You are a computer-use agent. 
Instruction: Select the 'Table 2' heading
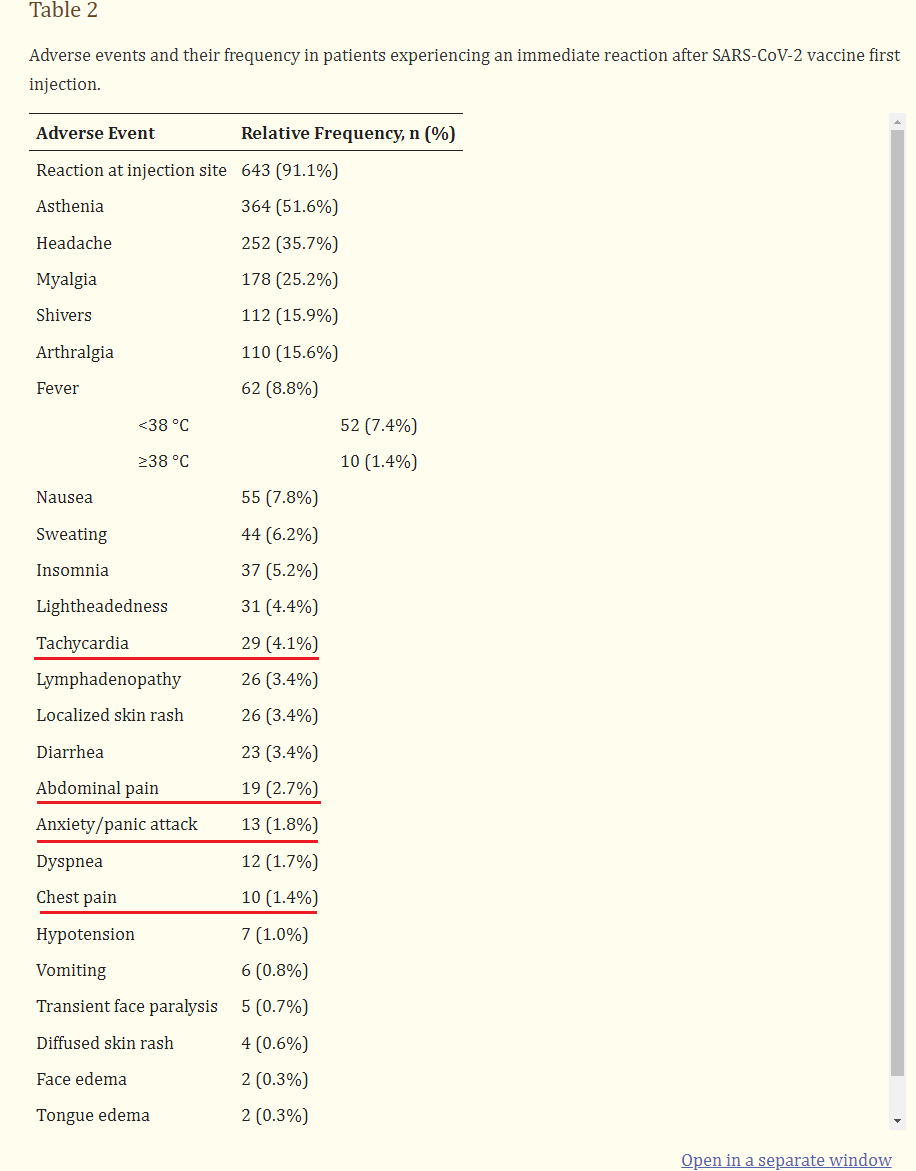[x=63, y=10]
